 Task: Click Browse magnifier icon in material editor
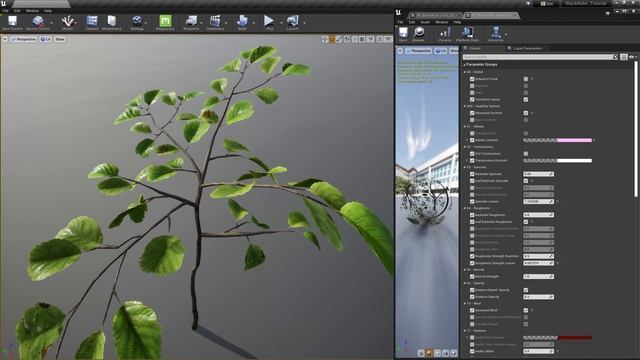(418, 34)
